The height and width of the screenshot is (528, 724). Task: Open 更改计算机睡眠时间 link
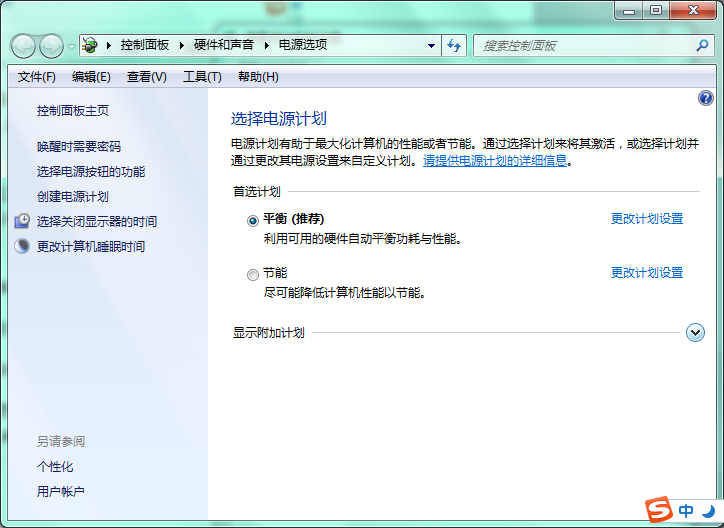pyautogui.click(x=91, y=246)
